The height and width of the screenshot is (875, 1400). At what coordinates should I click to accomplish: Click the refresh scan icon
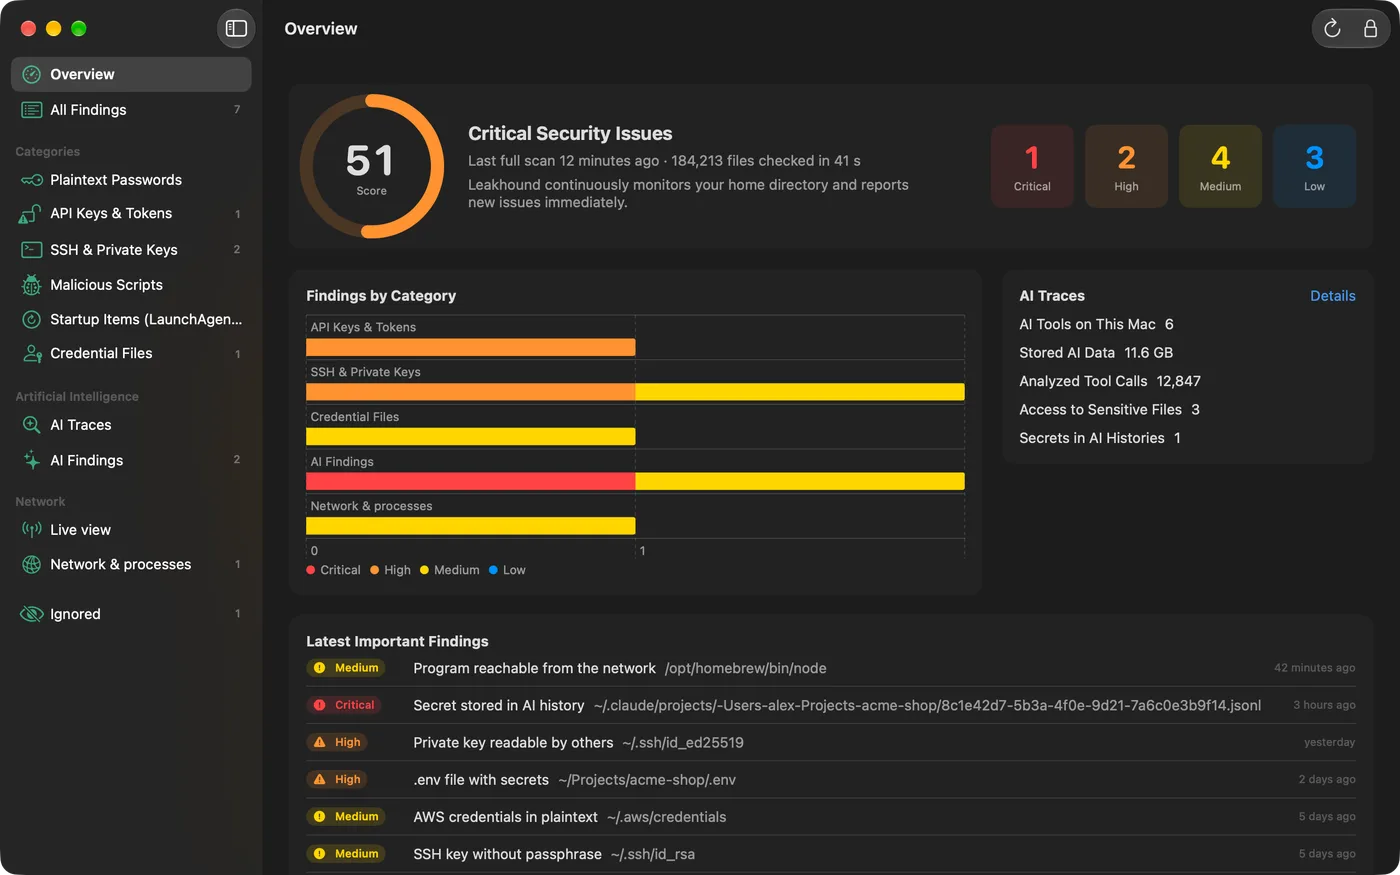pos(1332,29)
